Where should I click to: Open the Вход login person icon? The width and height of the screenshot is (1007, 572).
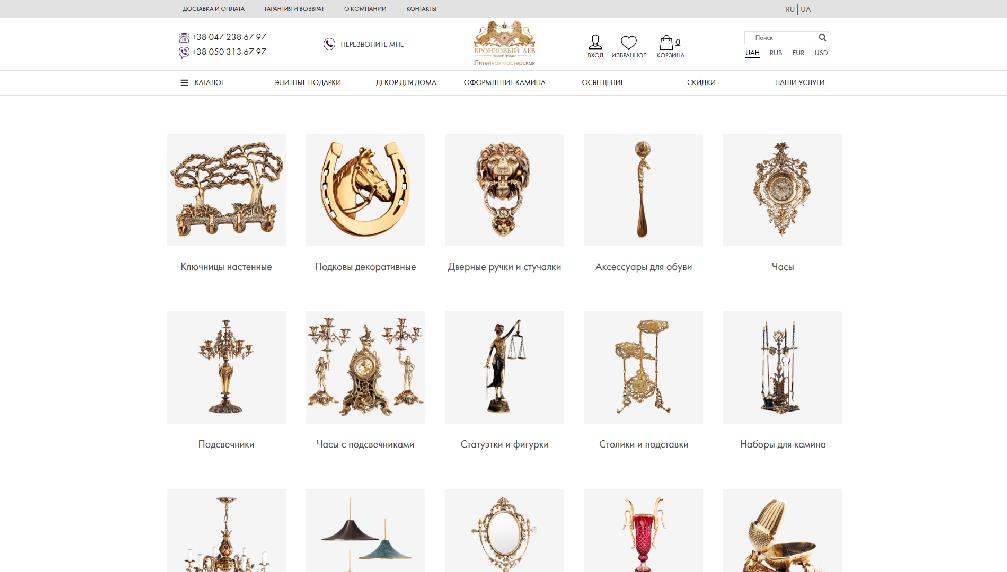coord(595,42)
